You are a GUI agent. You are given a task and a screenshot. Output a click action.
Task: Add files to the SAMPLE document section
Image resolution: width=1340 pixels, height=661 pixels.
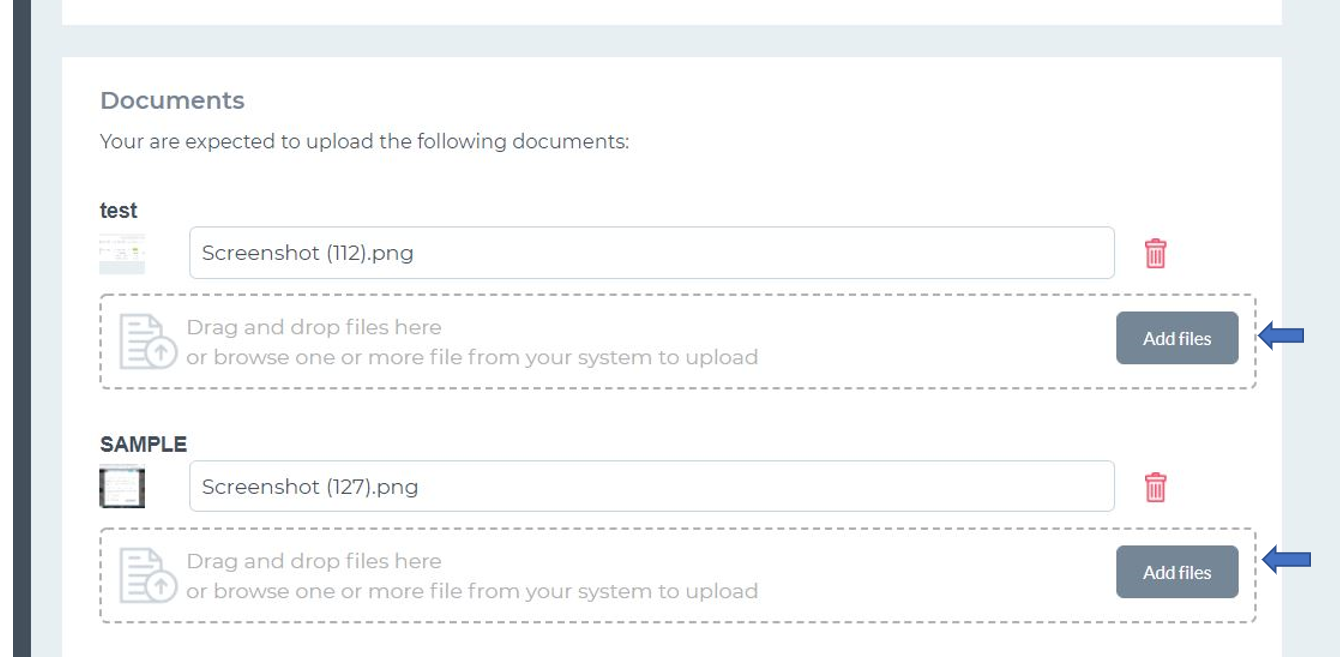click(x=1177, y=572)
